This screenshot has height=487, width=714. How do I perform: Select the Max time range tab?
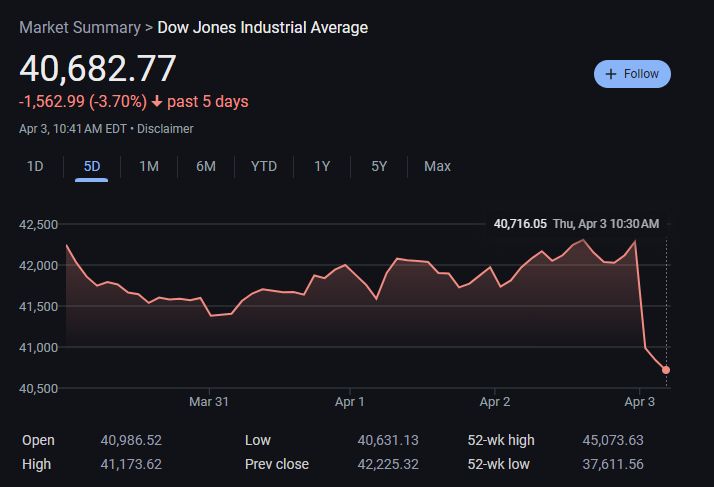437,166
